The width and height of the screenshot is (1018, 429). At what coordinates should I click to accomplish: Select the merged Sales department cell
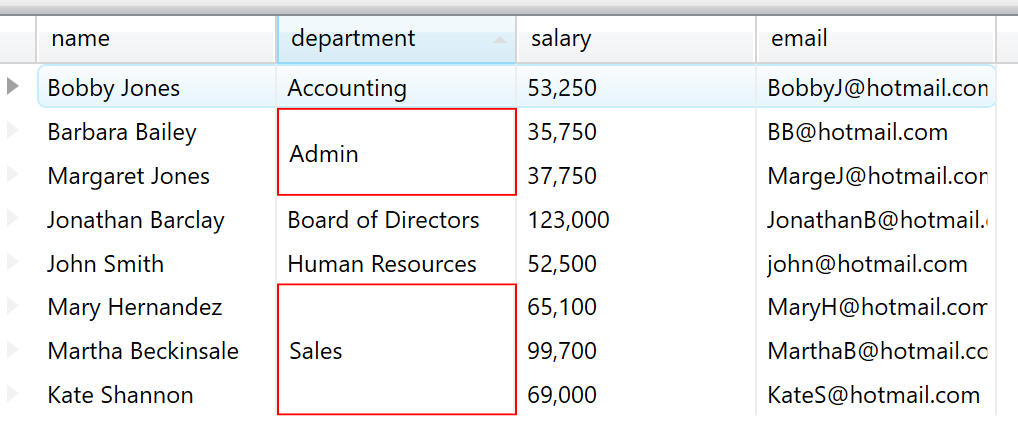[x=396, y=350]
